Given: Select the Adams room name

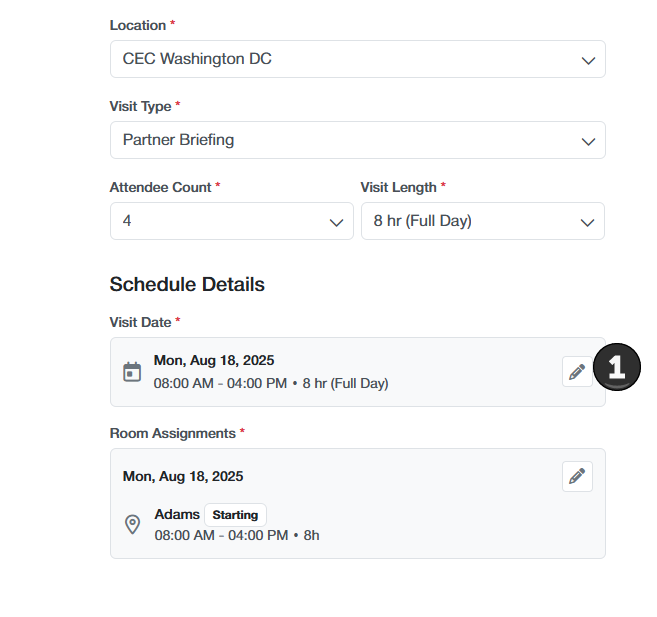Looking at the screenshot, I should [176, 515].
